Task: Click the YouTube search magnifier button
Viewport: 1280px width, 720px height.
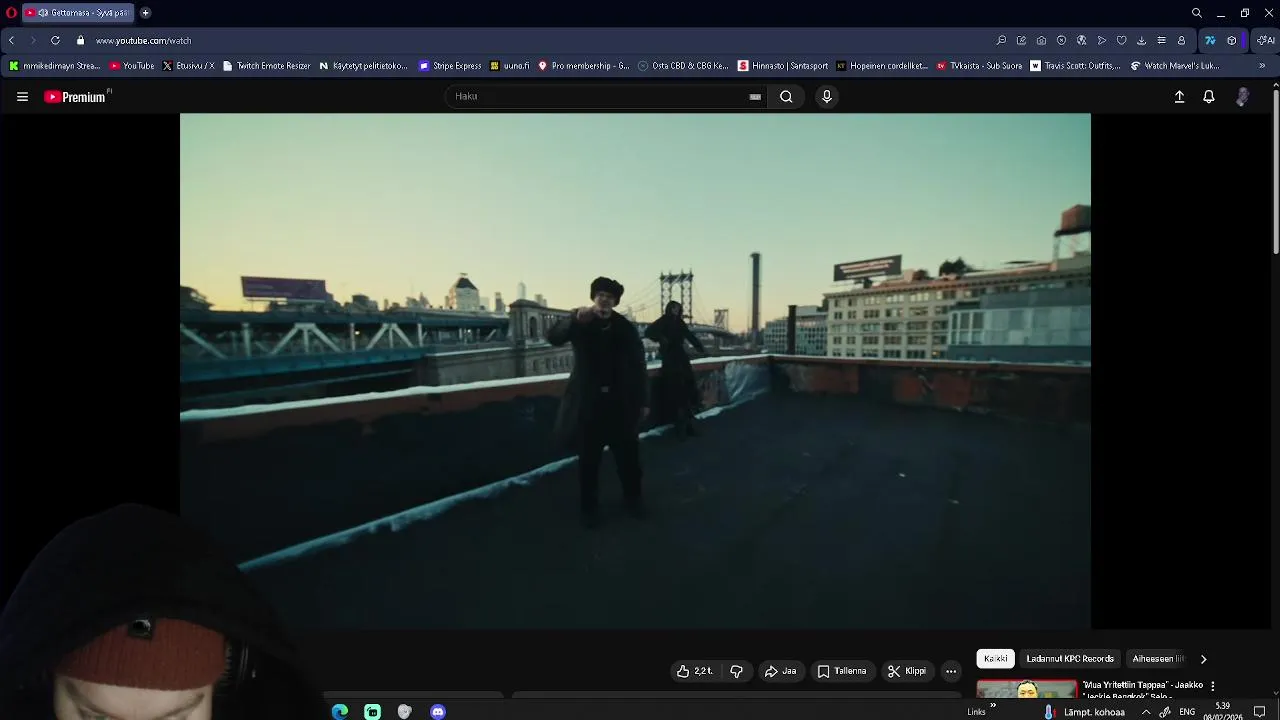Action: click(786, 97)
